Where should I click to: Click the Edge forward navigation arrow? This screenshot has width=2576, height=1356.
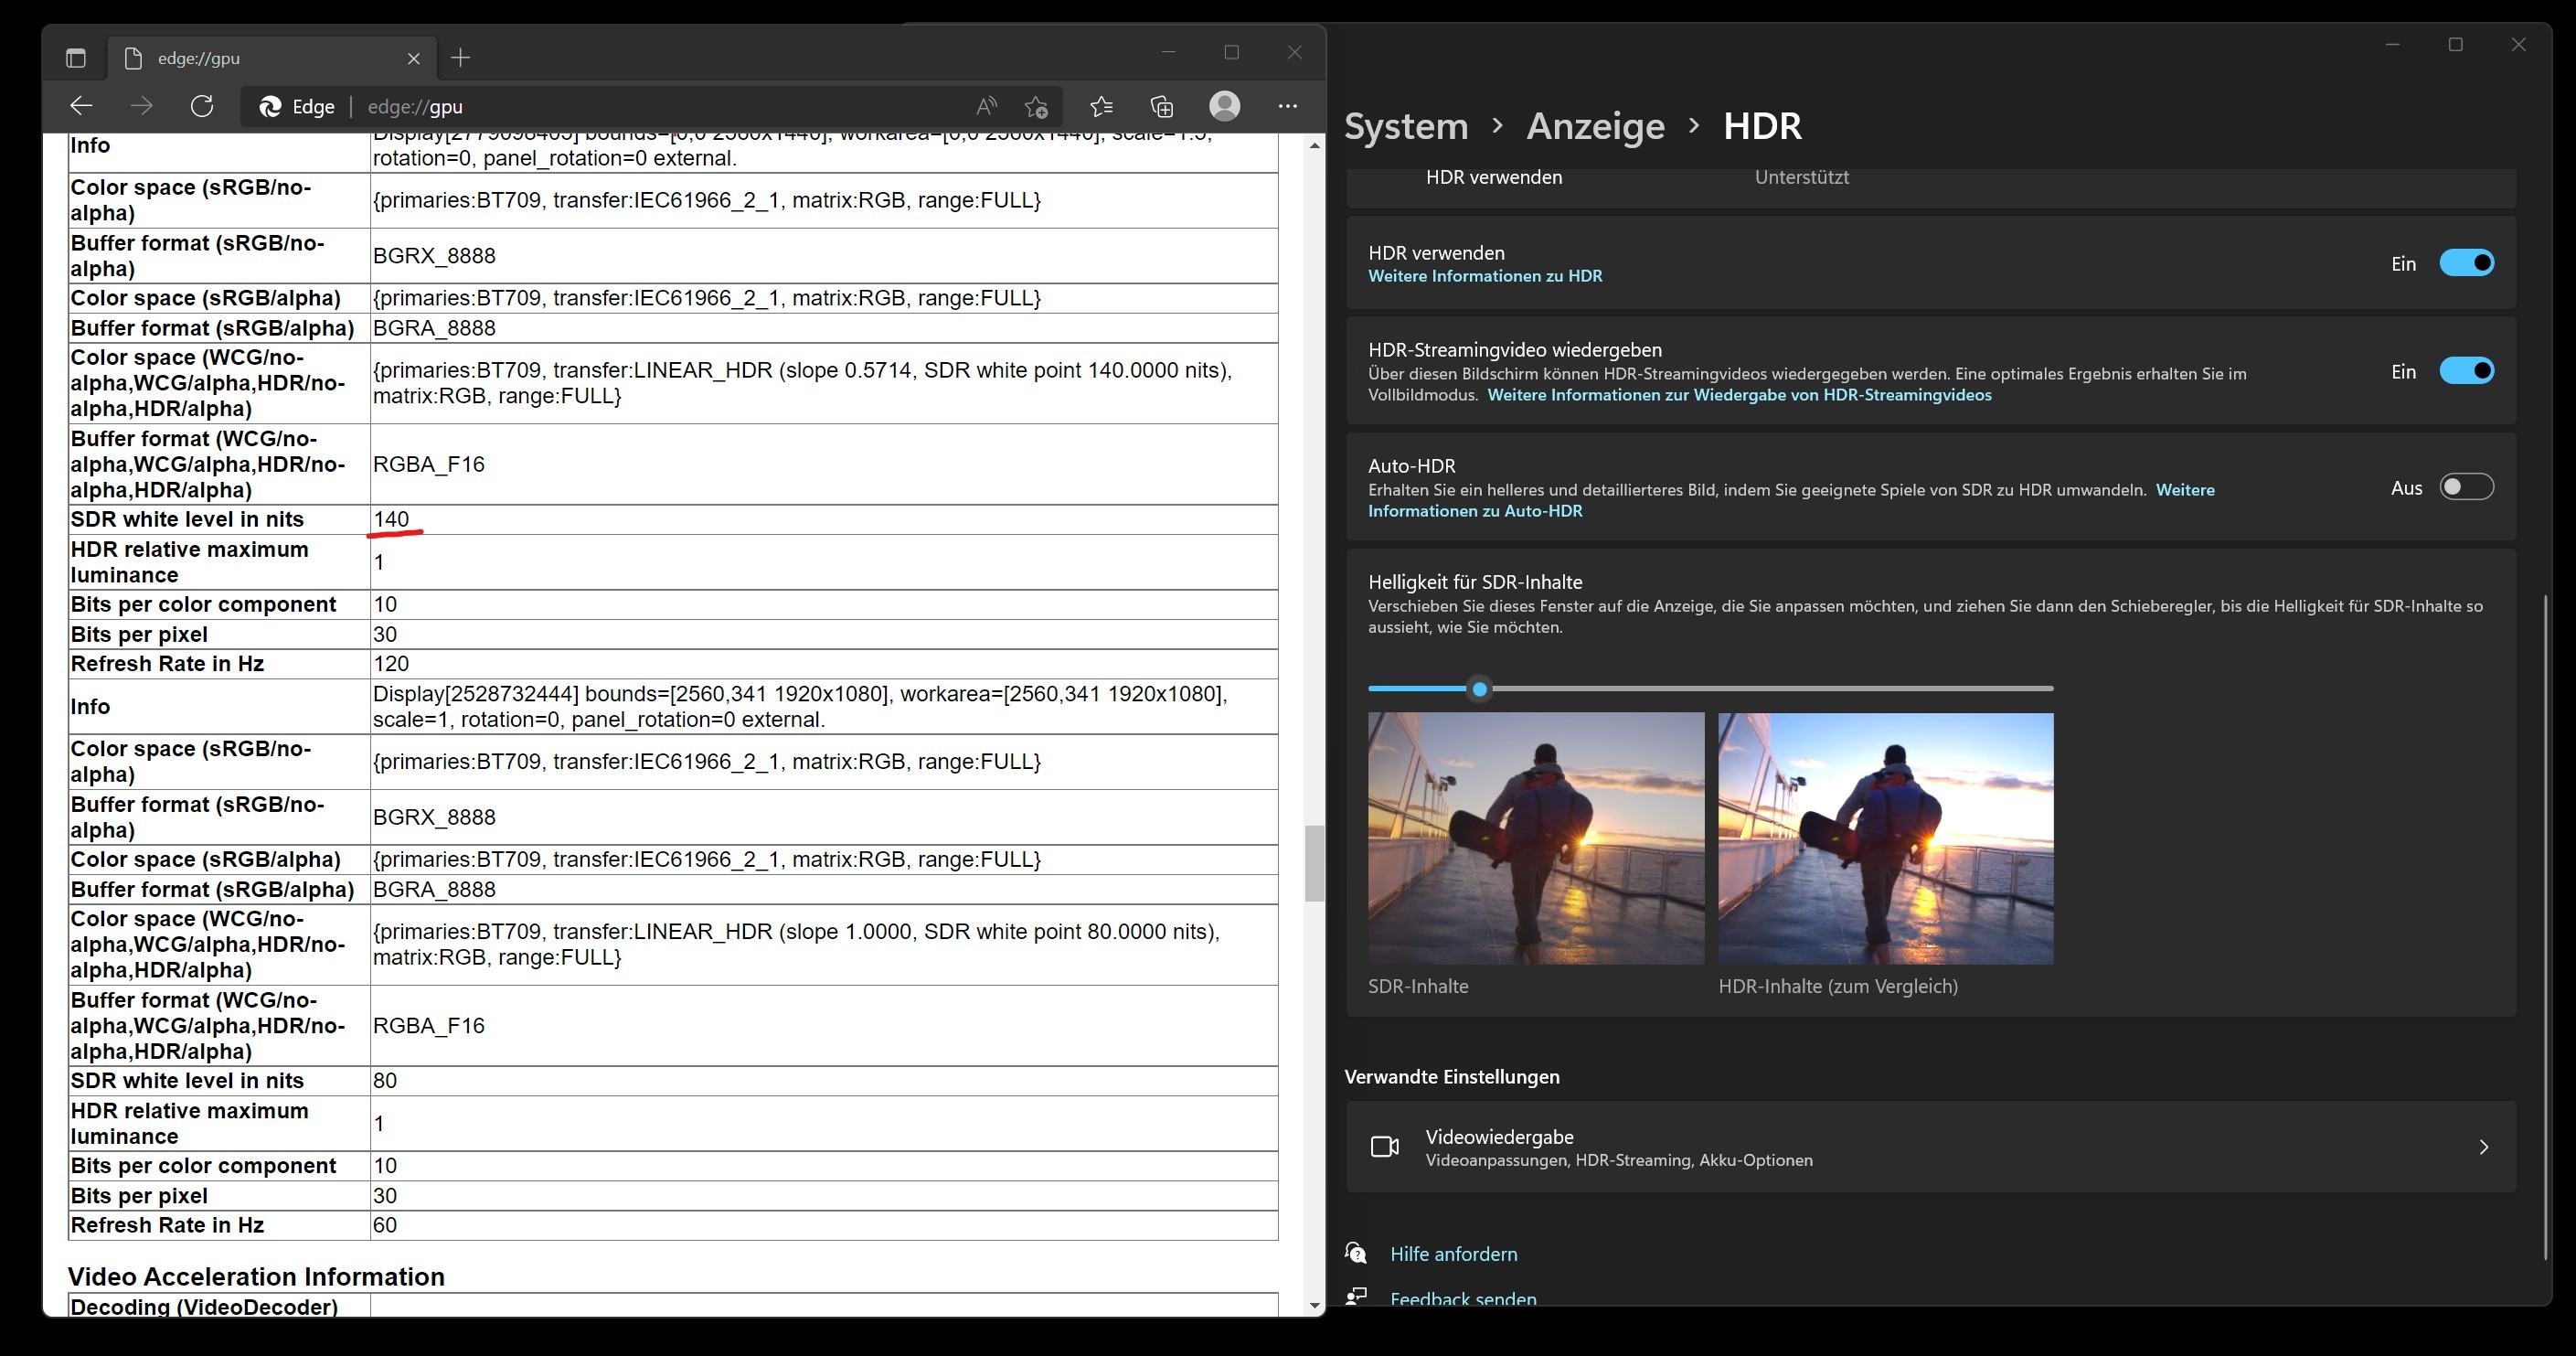pos(142,106)
